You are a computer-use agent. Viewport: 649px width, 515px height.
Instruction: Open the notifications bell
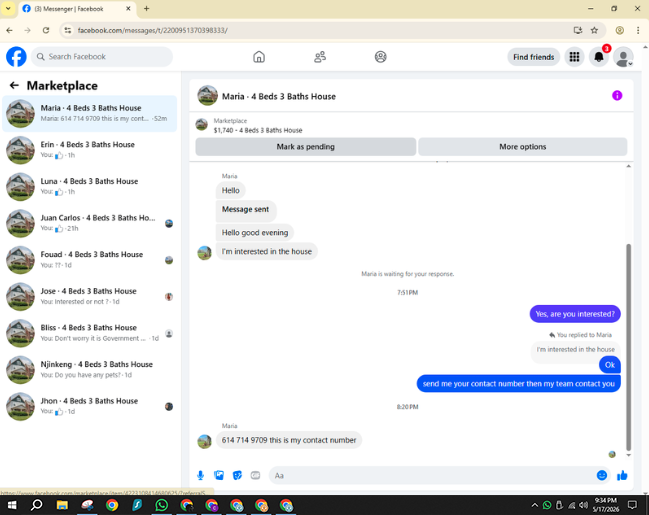599,57
